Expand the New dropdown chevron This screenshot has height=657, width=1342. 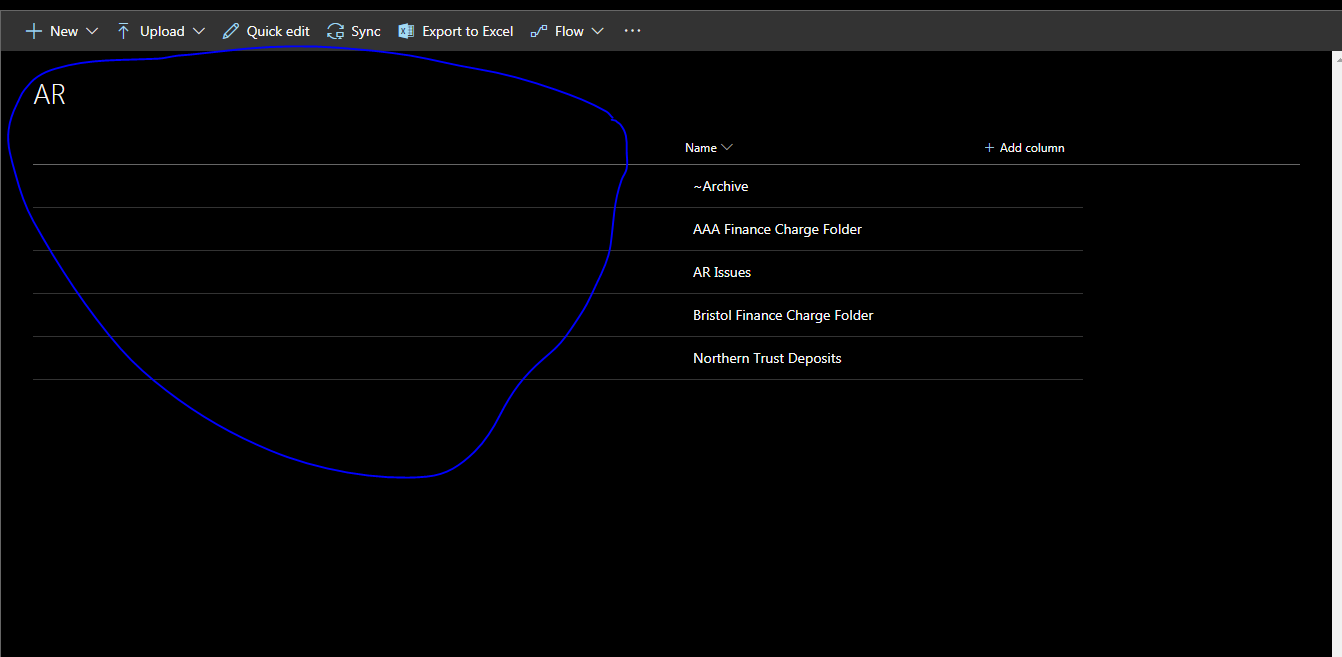click(x=92, y=31)
